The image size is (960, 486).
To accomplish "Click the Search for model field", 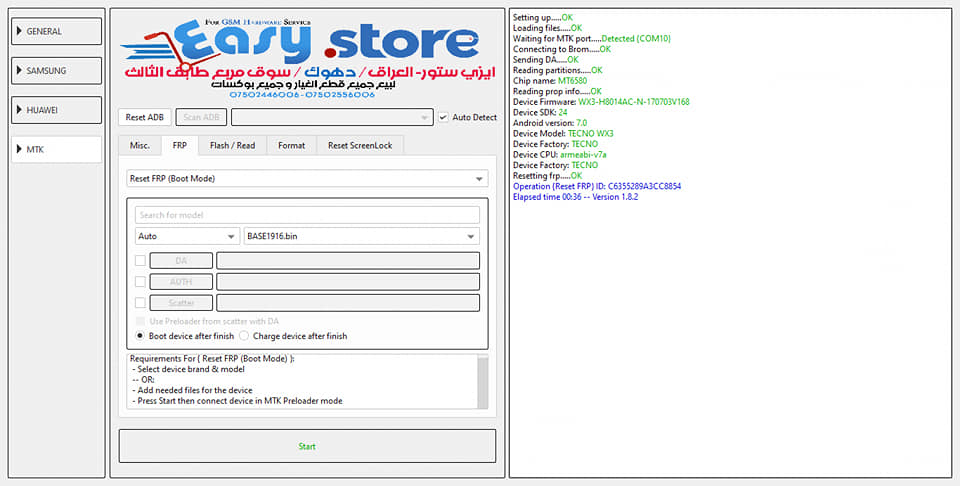I will (307, 215).
